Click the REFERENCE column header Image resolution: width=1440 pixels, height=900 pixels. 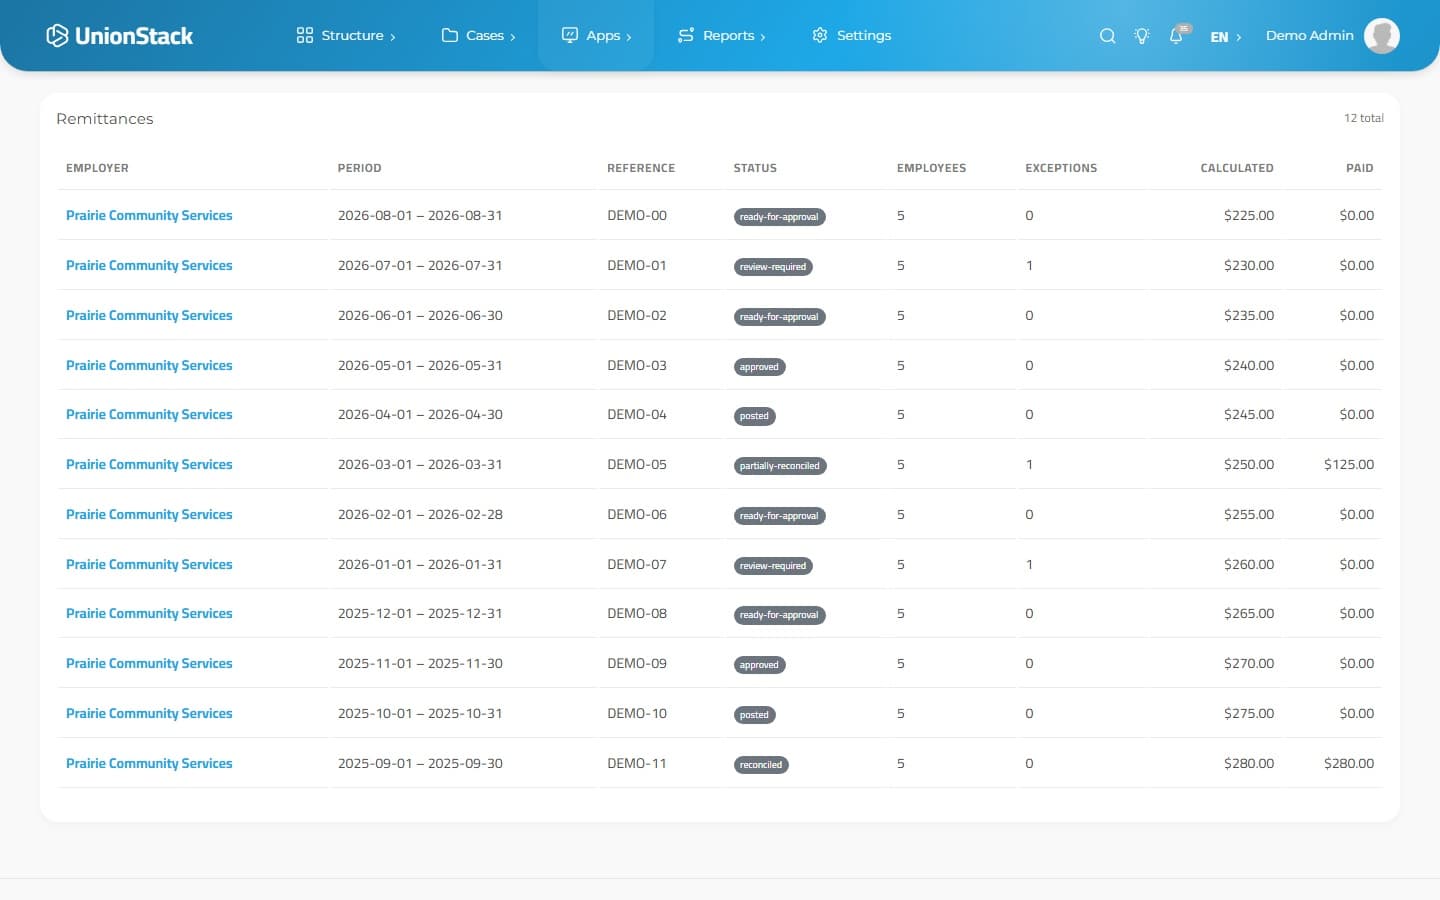point(641,168)
